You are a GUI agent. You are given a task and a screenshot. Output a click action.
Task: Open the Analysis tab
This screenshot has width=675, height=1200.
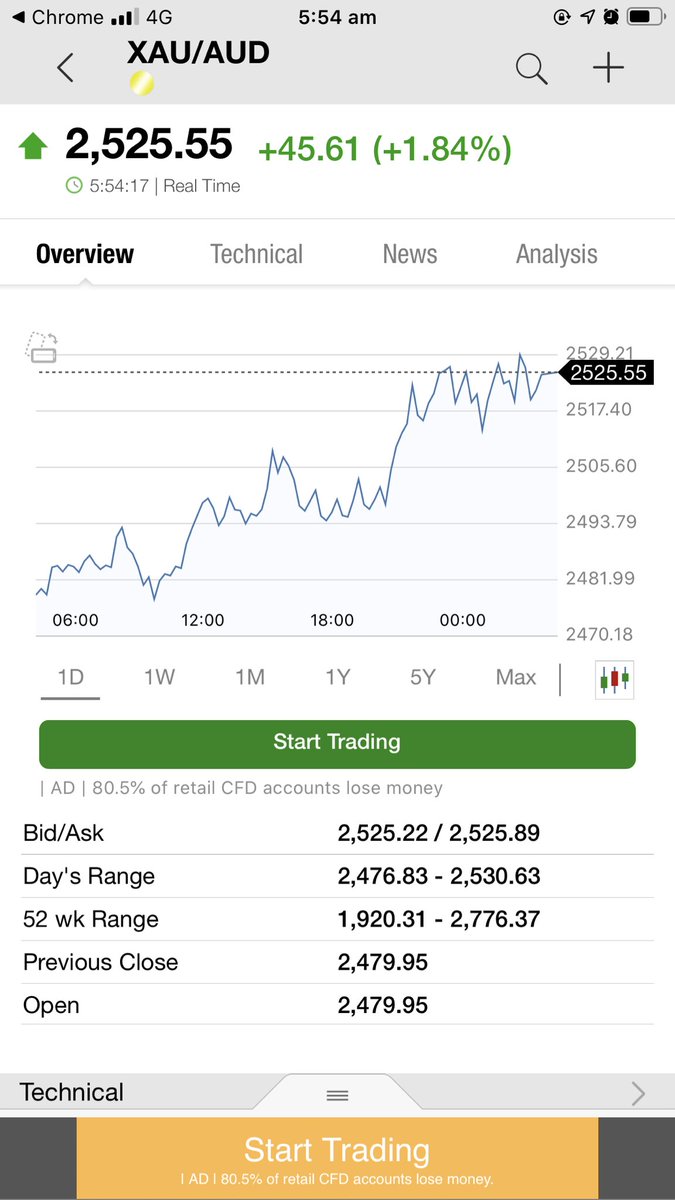(x=557, y=254)
